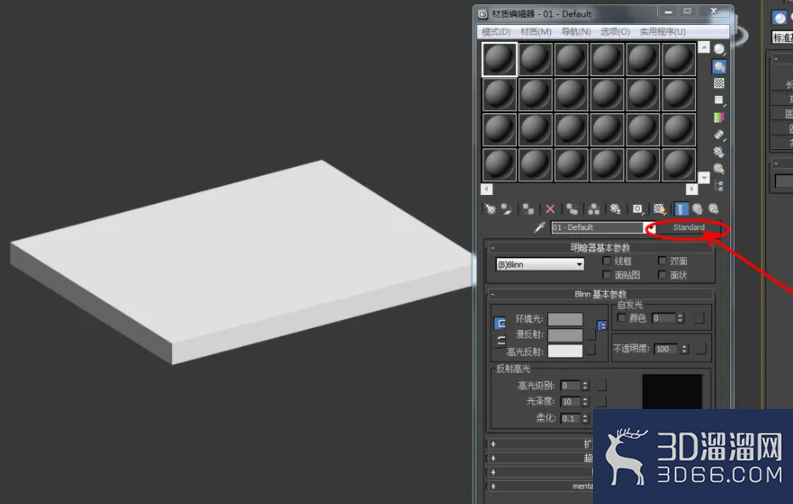This screenshot has width=793, height=504.
Task: Click the Make Unique icon
Action: click(594, 209)
